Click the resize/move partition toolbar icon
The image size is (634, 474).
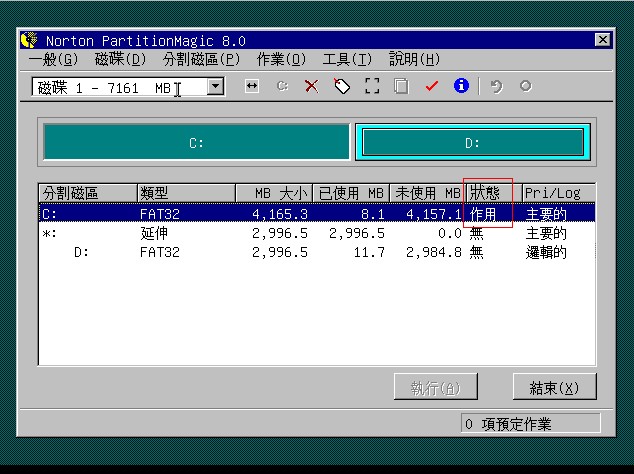pyautogui.click(x=251, y=86)
